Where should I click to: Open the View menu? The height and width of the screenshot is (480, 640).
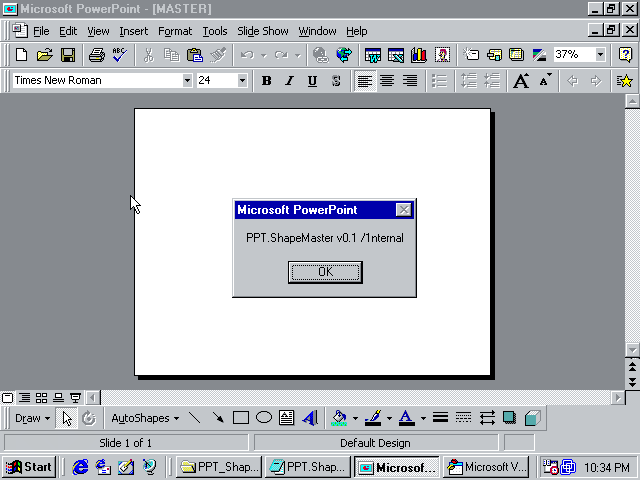click(98, 31)
